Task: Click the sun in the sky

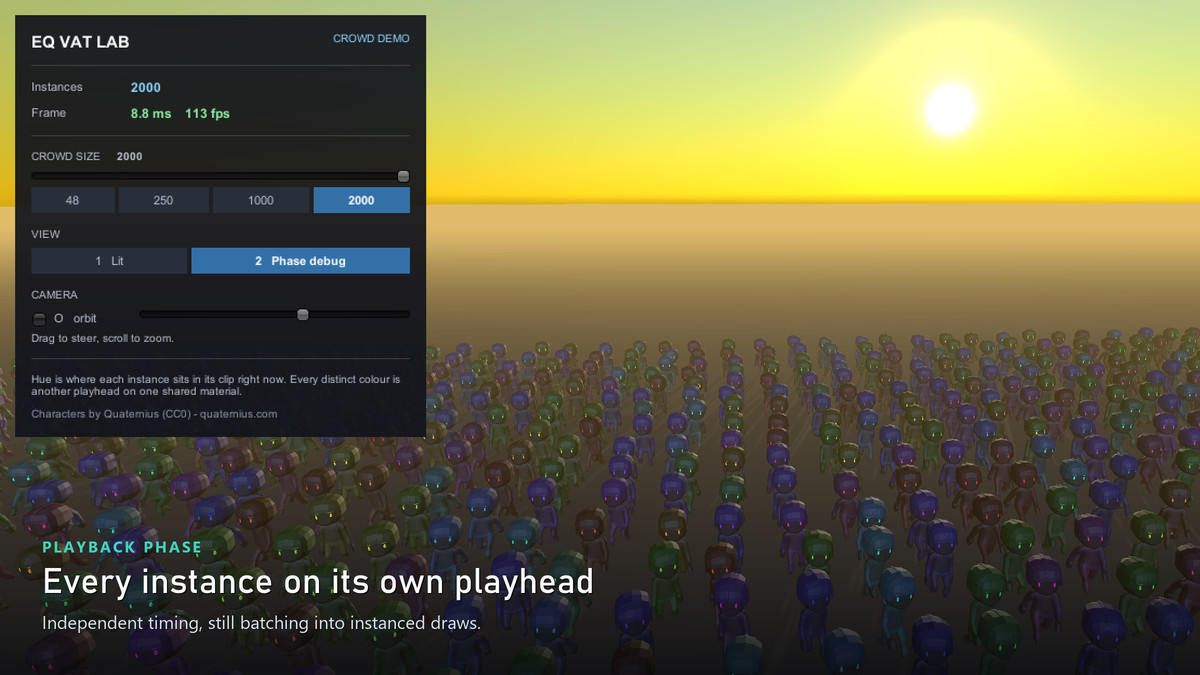Action: pyautogui.click(x=949, y=109)
